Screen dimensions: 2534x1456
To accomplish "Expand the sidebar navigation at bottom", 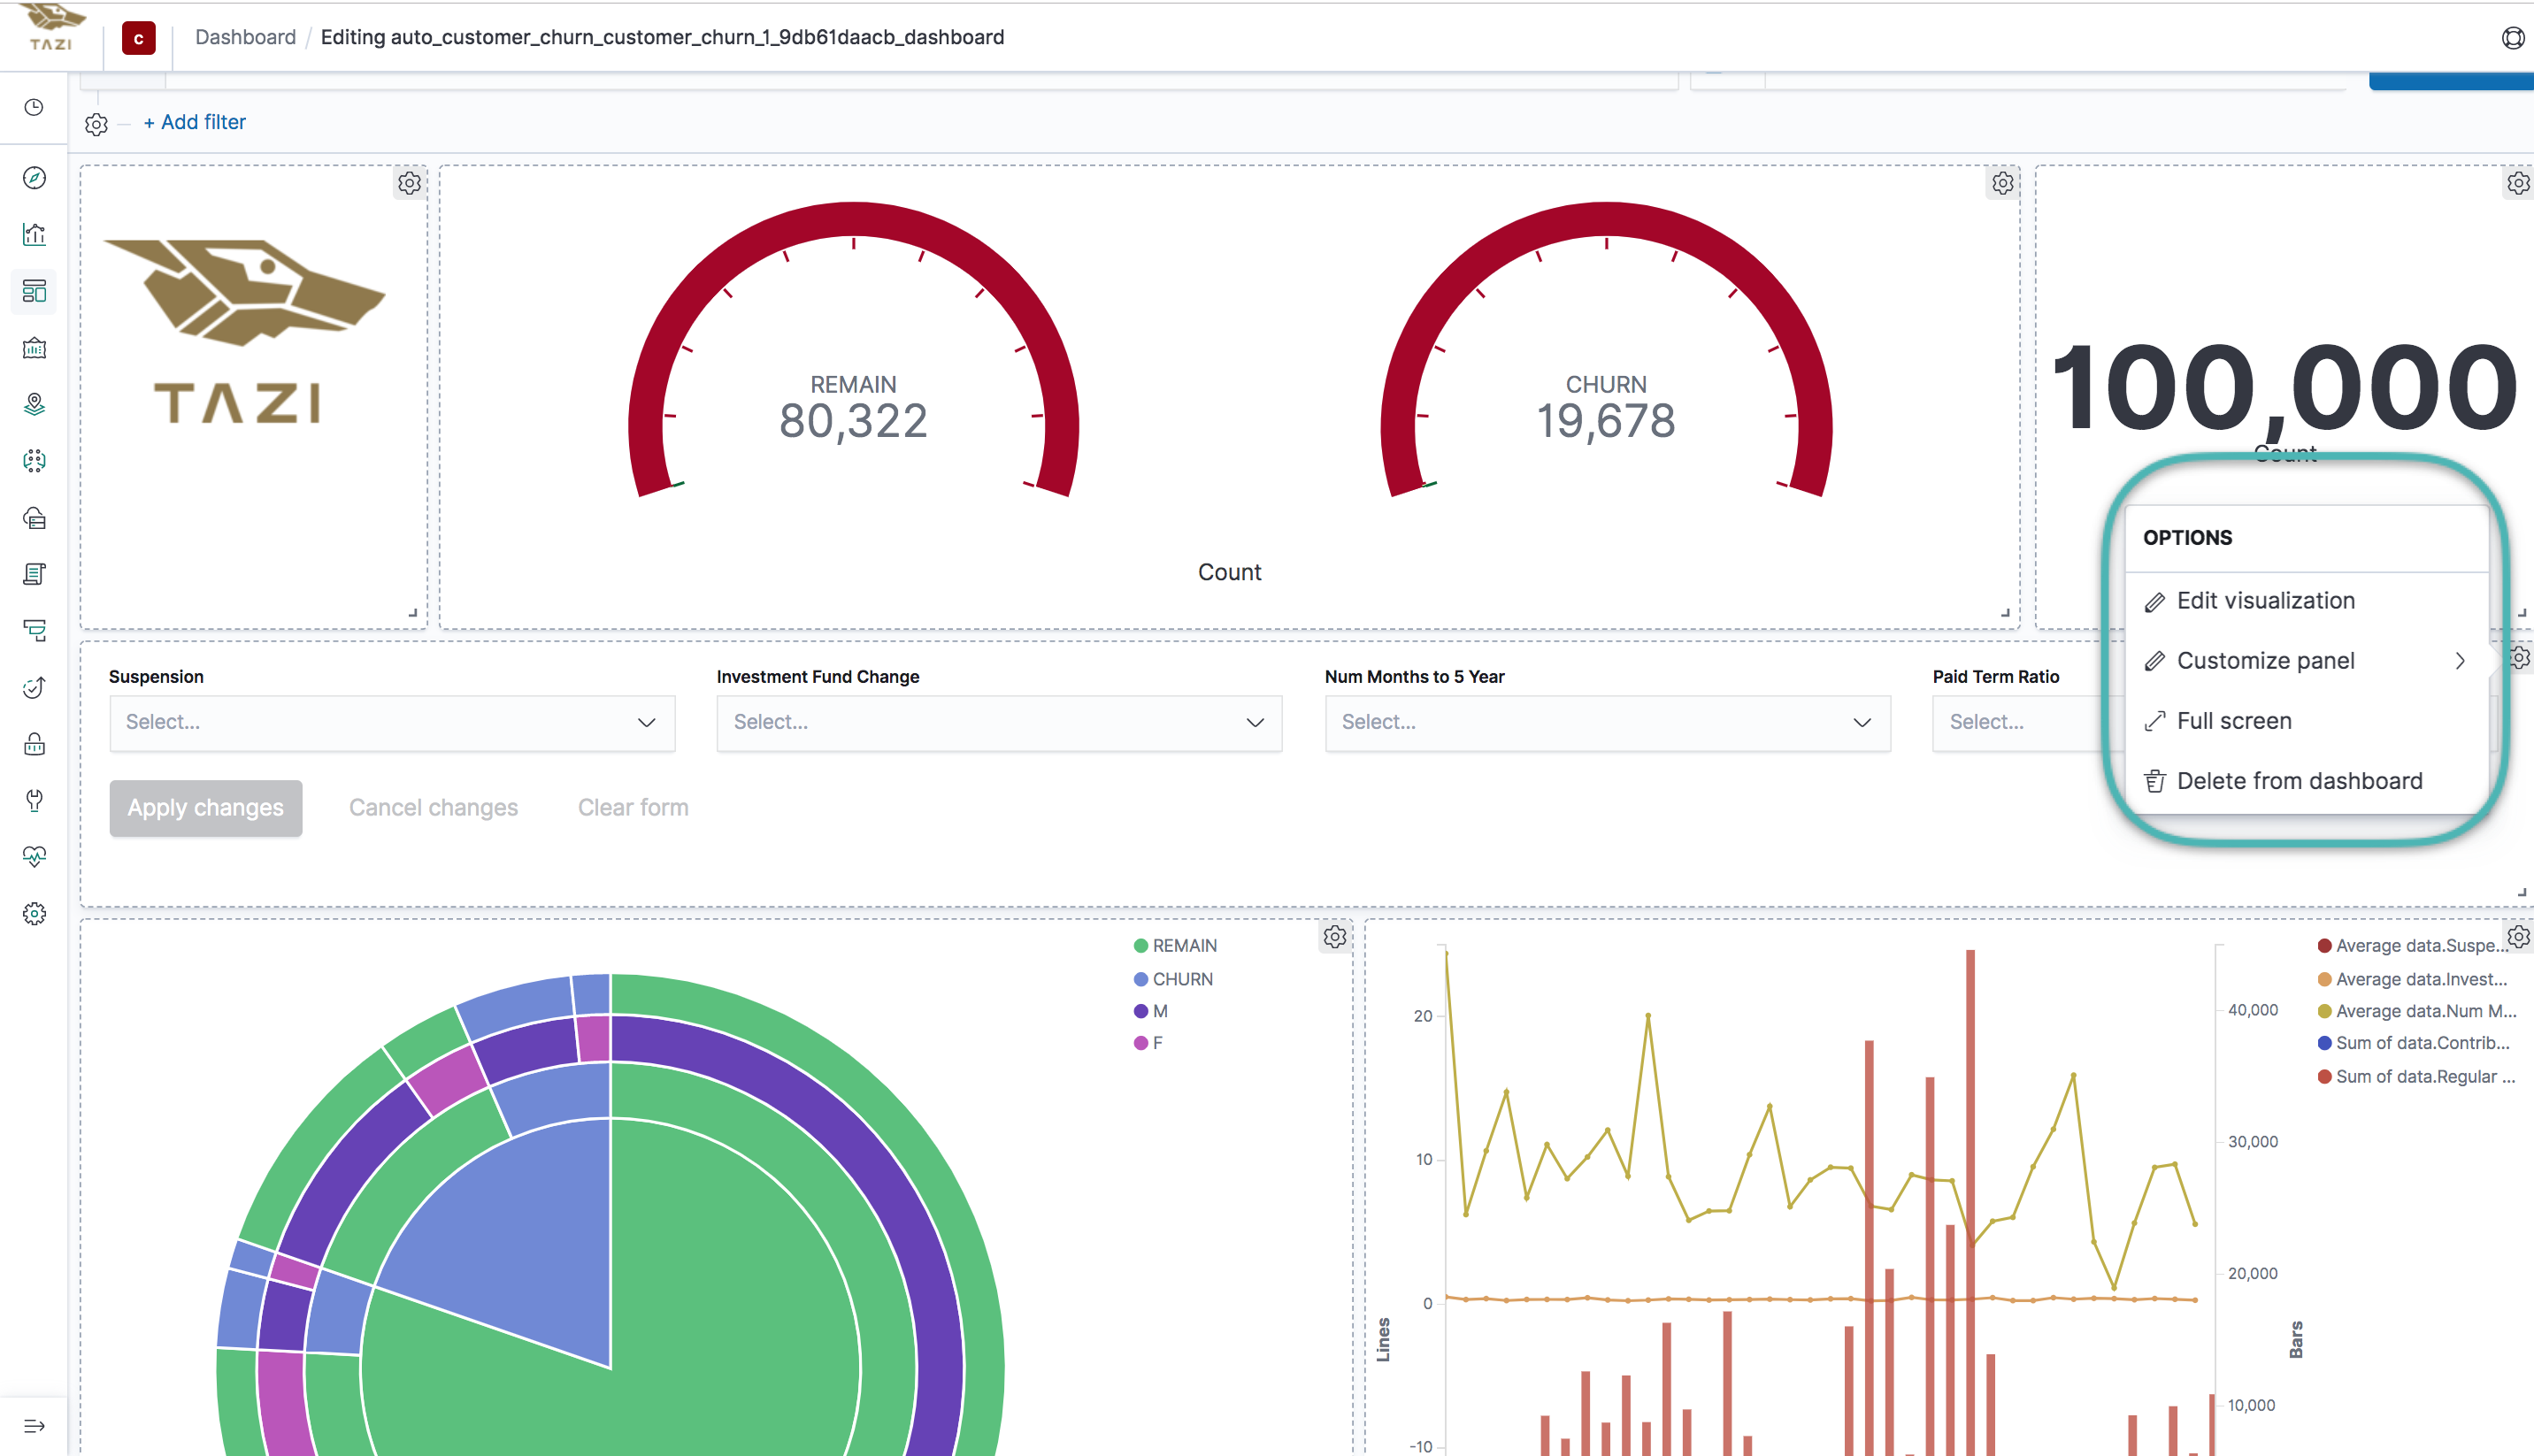I will (34, 1426).
